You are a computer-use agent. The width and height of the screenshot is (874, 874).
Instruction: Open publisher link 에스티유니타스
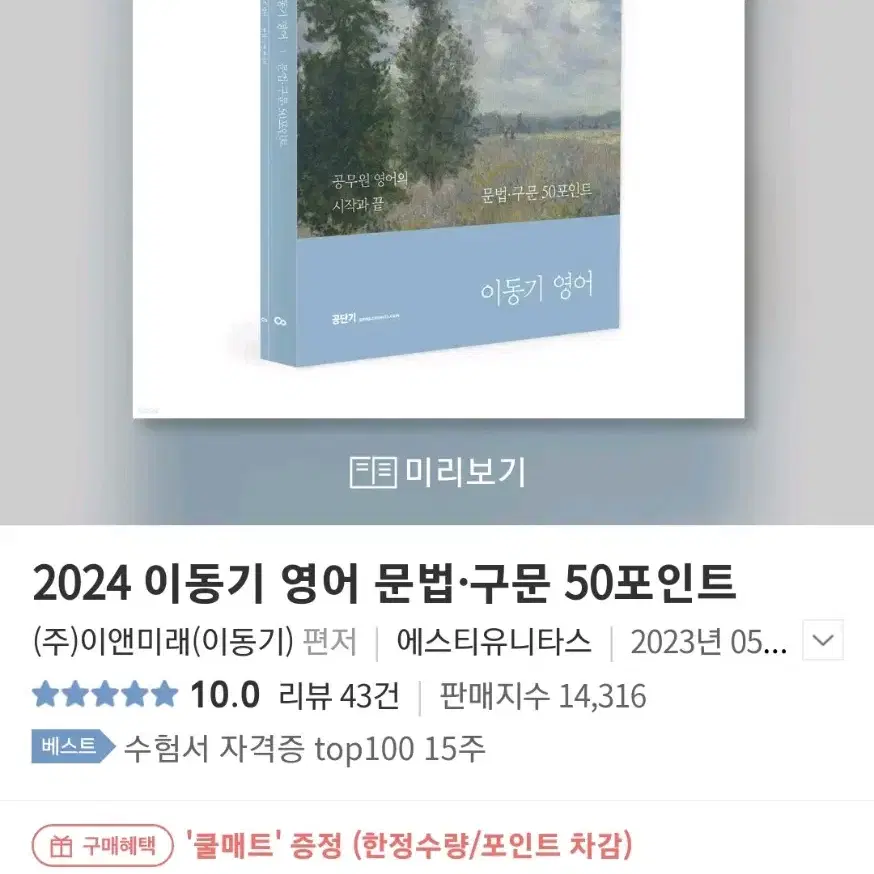pyautogui.click(x=494, y=641)
